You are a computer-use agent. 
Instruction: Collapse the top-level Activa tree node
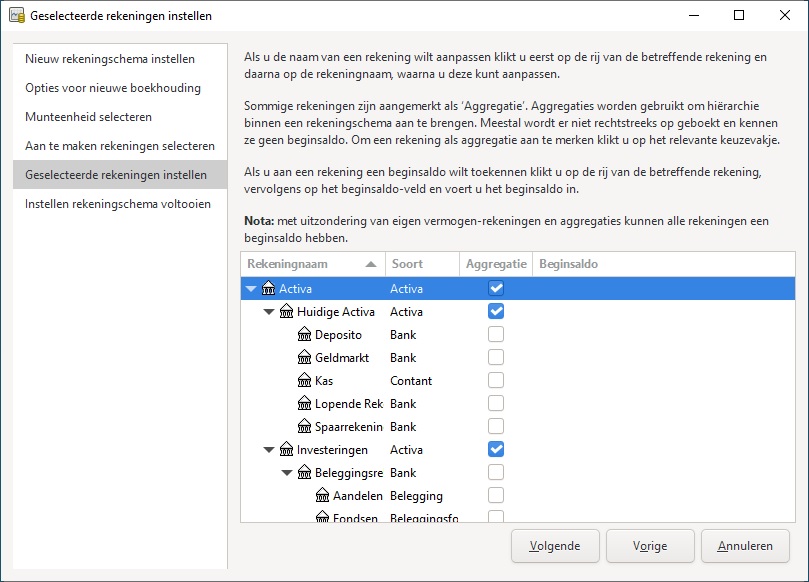[251, 289]
